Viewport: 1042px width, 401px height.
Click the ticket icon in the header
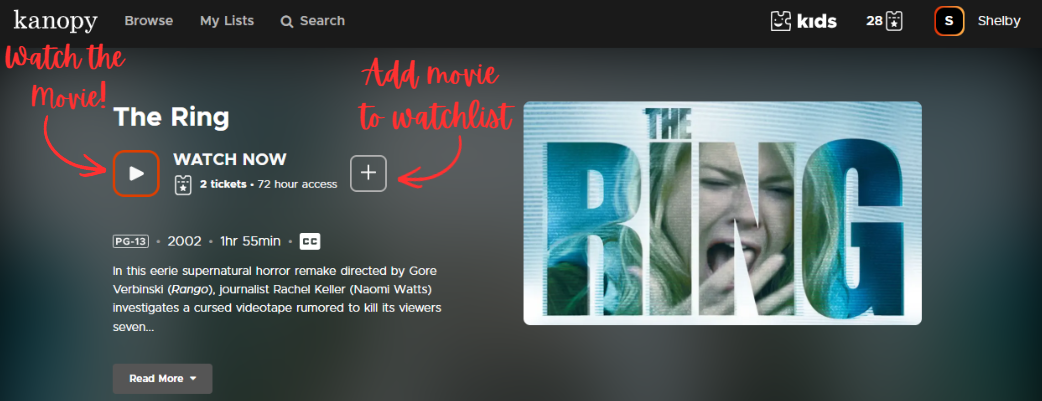tap(894, 21)
